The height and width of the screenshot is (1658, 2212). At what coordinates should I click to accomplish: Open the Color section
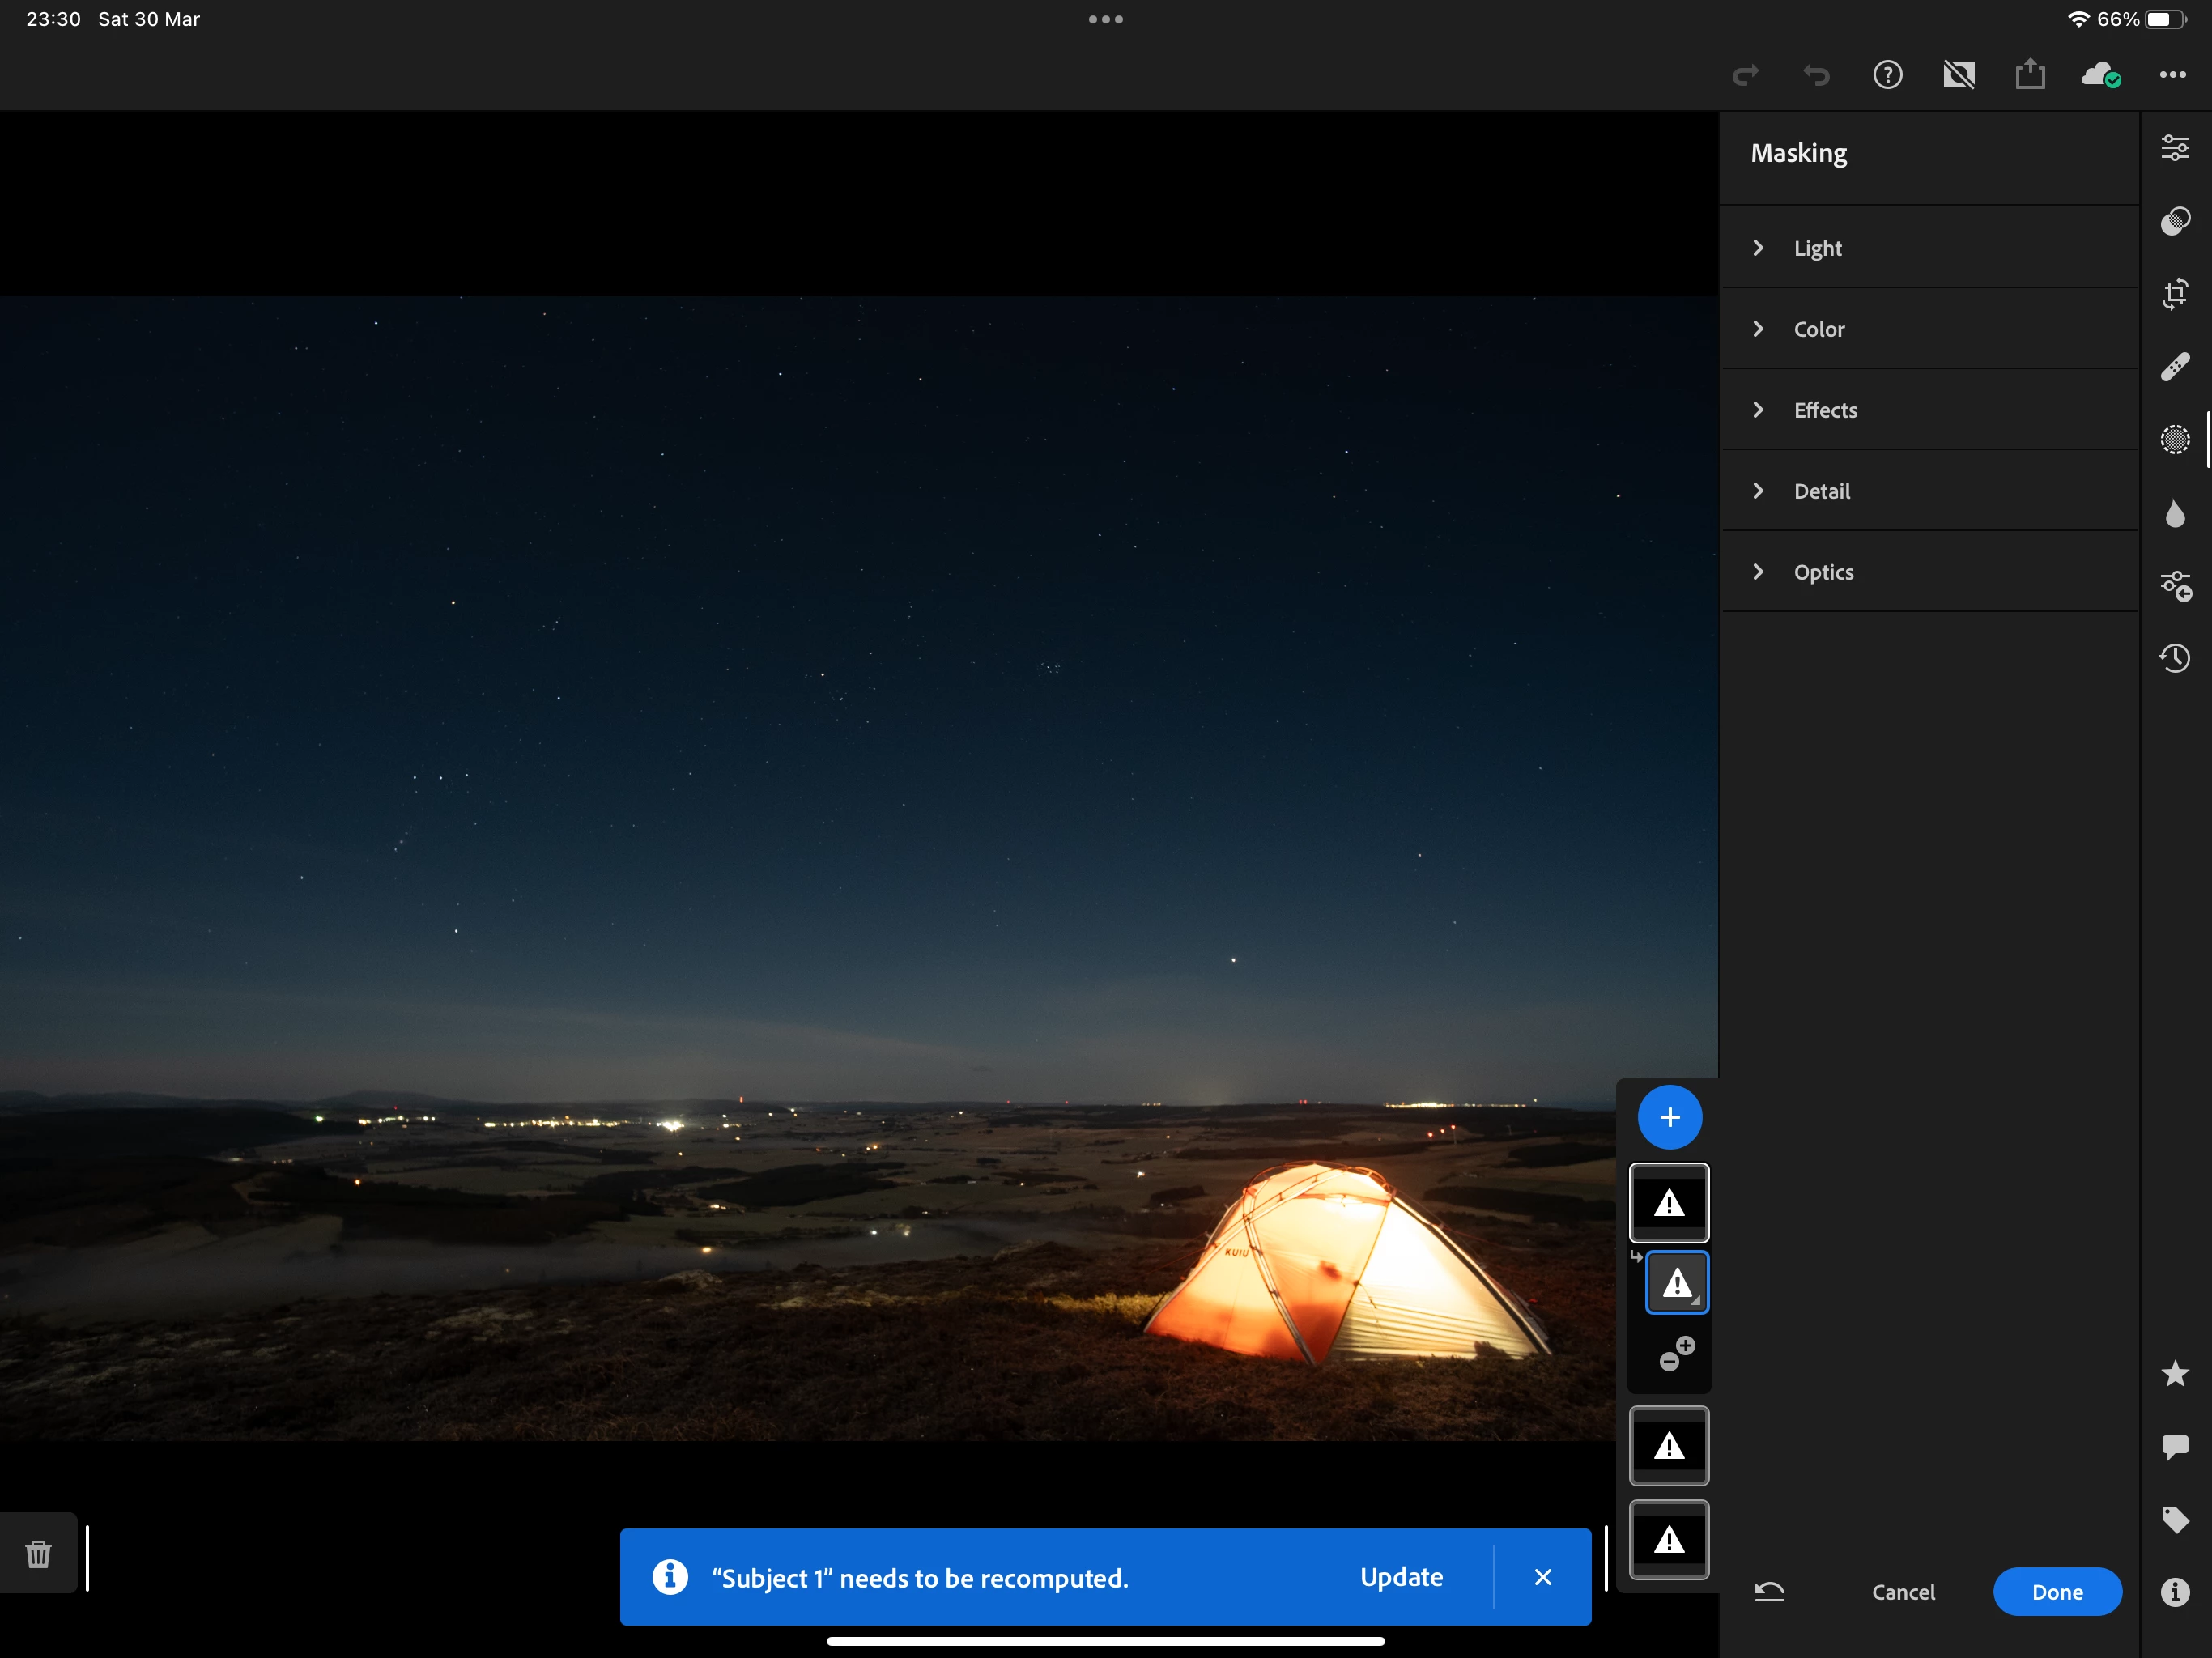[x=1818, y=329]
